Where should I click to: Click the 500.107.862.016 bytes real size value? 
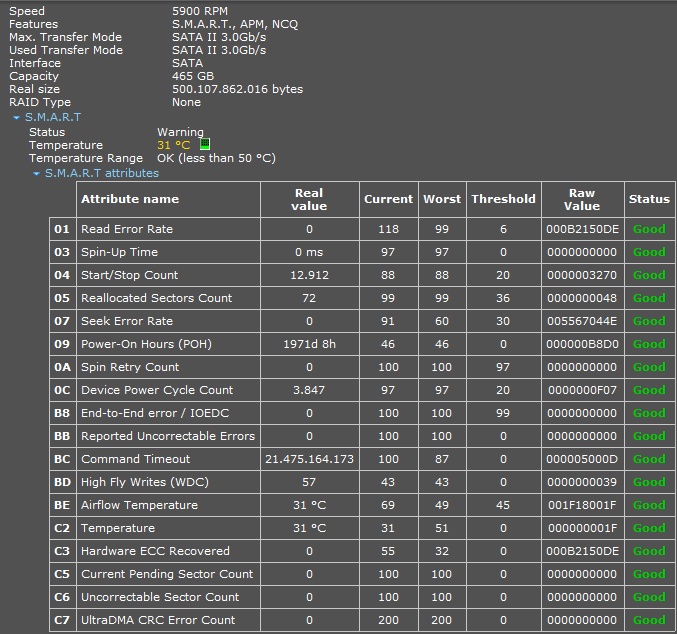pos(237,89)
